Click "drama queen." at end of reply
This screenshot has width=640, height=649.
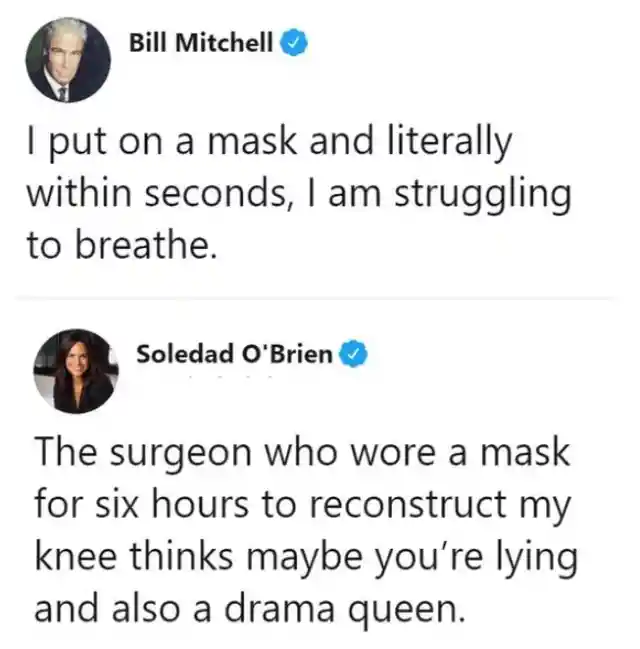pos(345,610)
